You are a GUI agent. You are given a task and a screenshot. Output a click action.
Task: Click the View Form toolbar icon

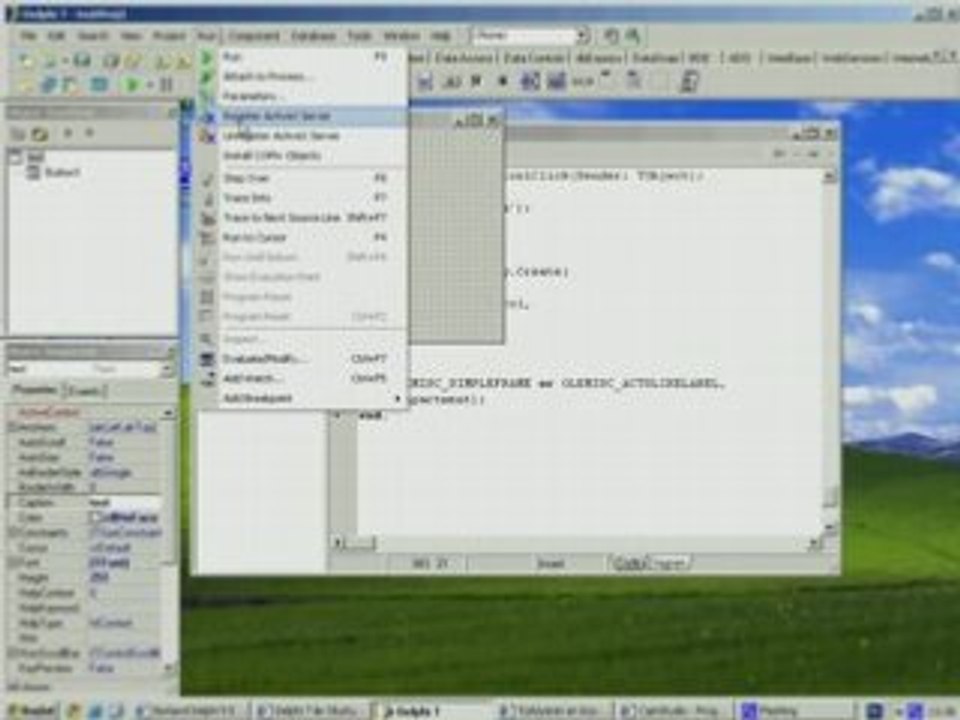49,84
